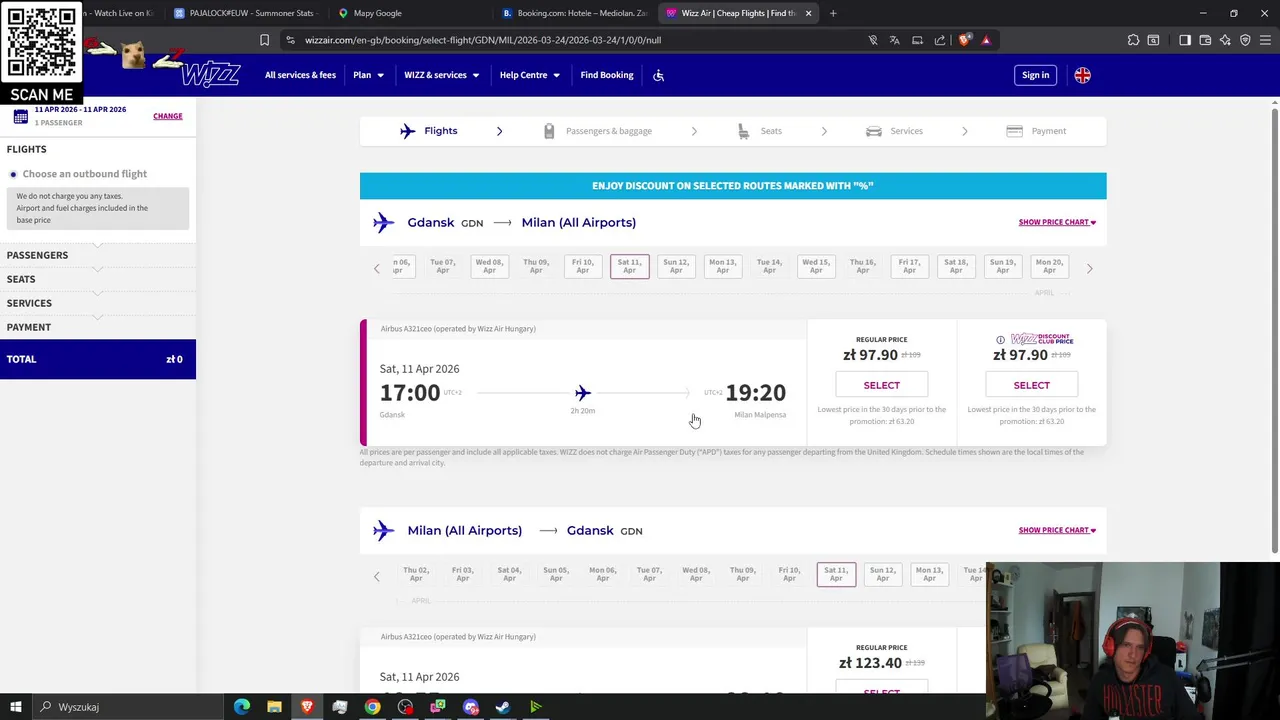Viewport: 1280px width, 720px height.
Task: Select the return Thu 09 Apr date tab
Action: [742, 574]
